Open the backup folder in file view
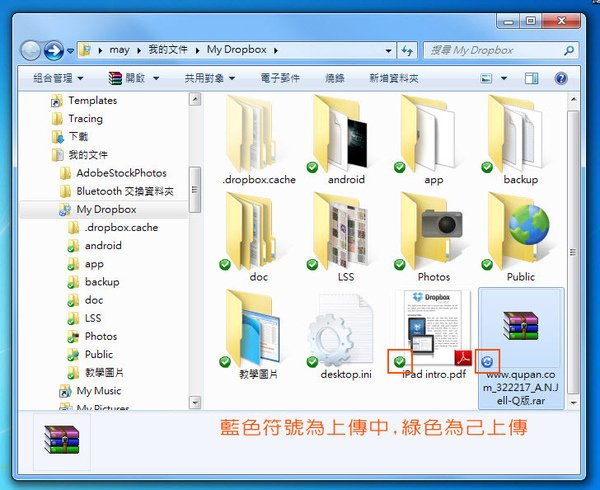This screenshot has height=490, width=600. click(x=515, y=134)
